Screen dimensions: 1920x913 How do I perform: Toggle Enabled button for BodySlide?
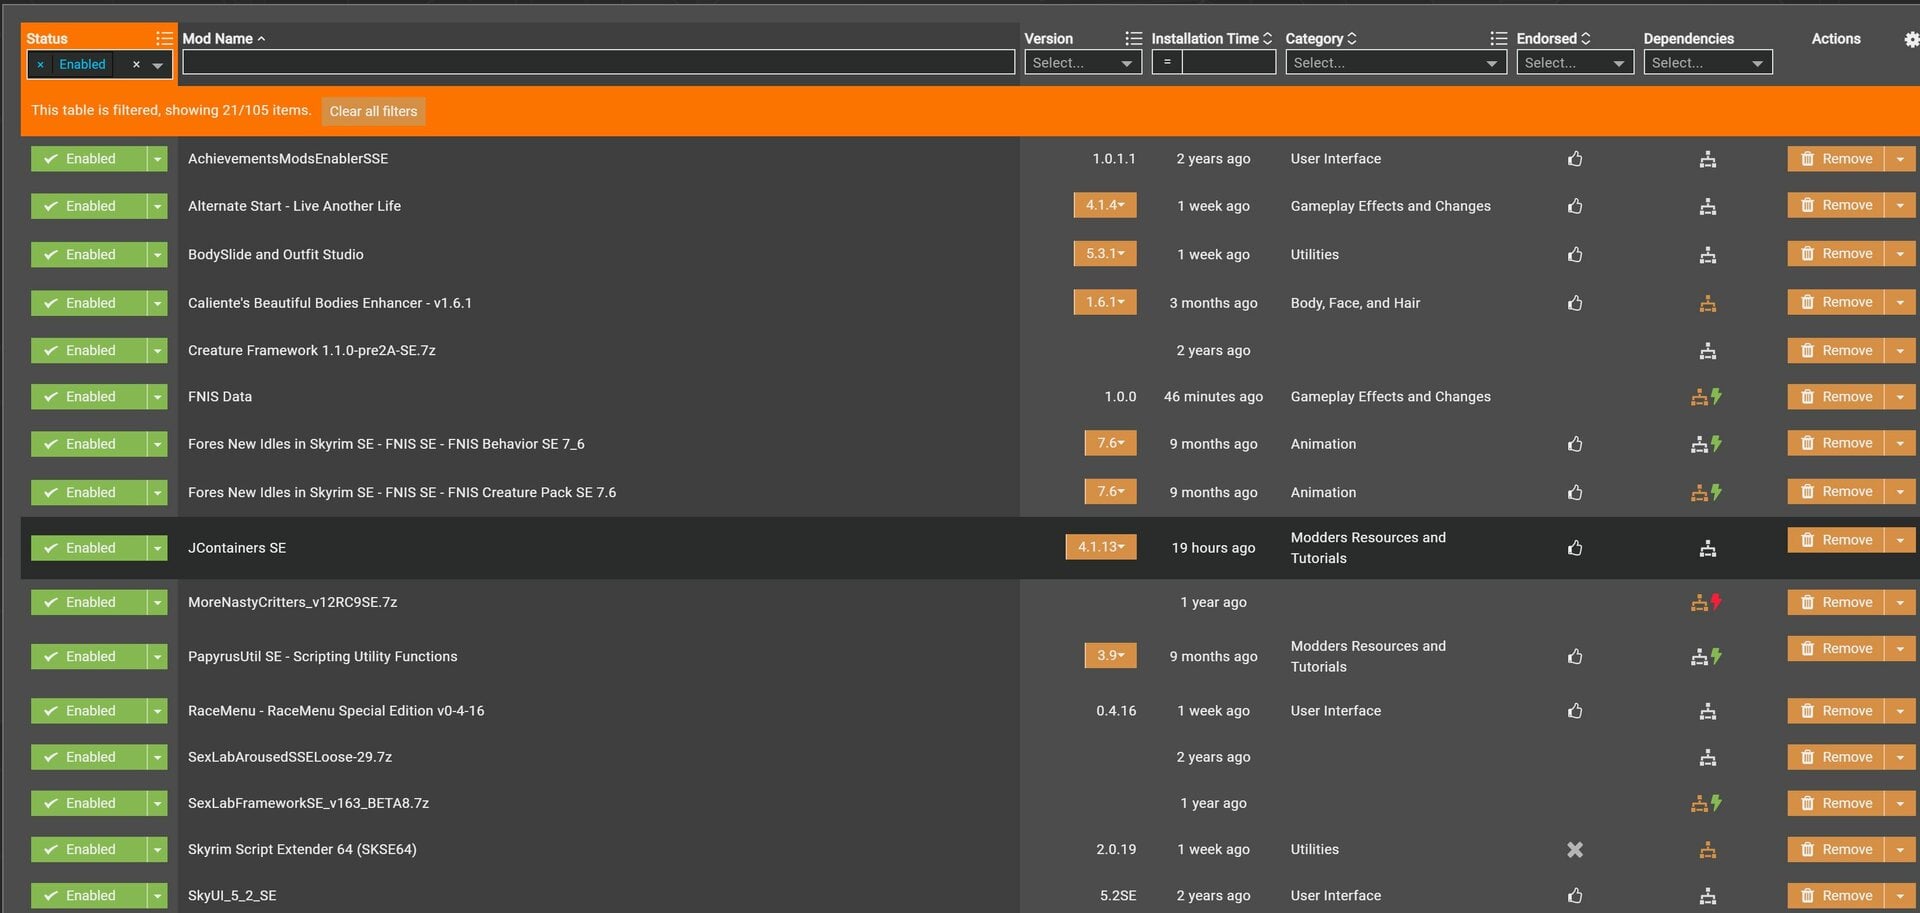[89, 255]
